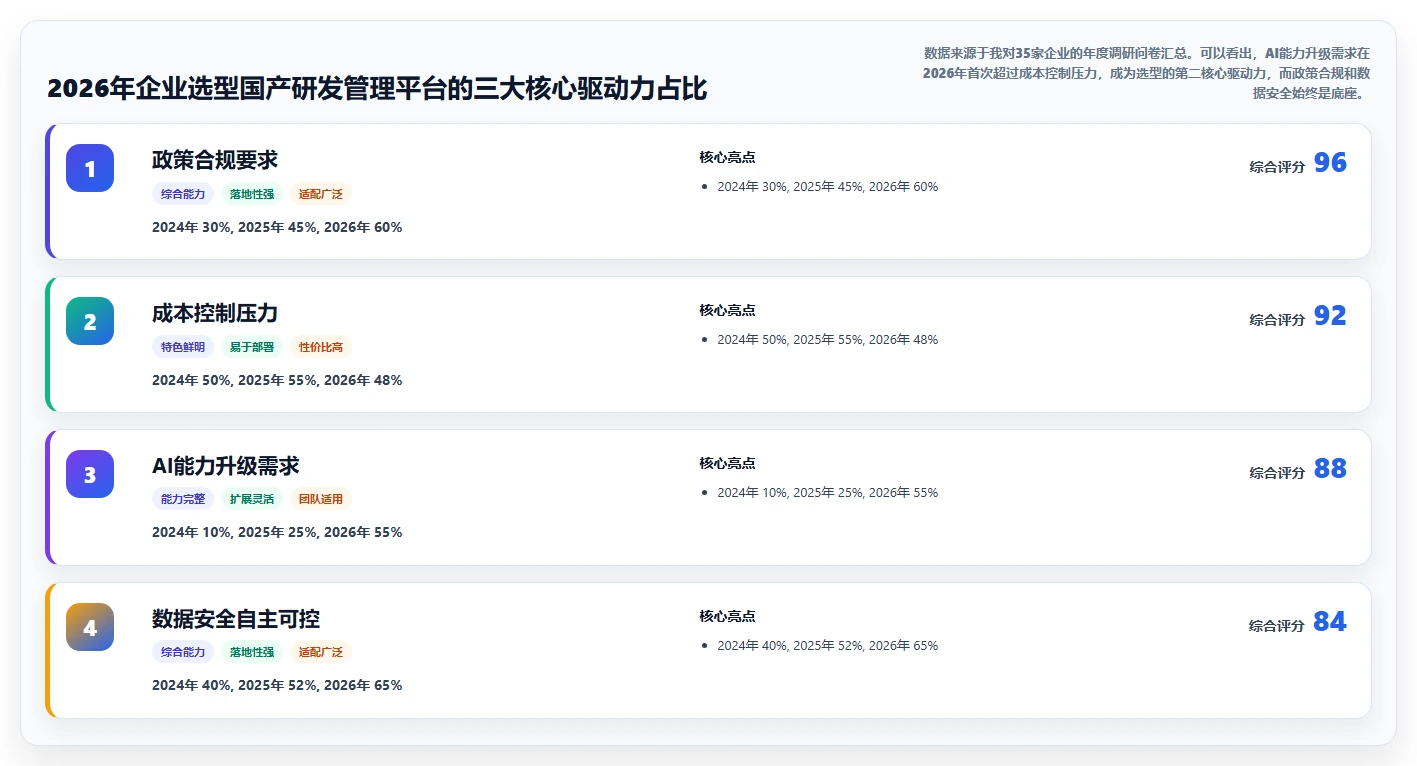The height and width of the screenshot is (766, 1417).
Task: Click 核心亮点 heading in AI能力升级需求 card
Action: tap(727, 463)
